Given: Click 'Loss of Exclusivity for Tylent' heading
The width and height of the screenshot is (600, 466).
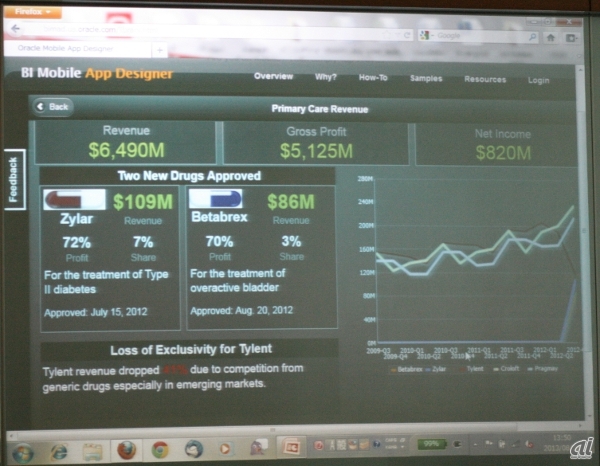Looking at the screenshot, I should click(191, 349).
